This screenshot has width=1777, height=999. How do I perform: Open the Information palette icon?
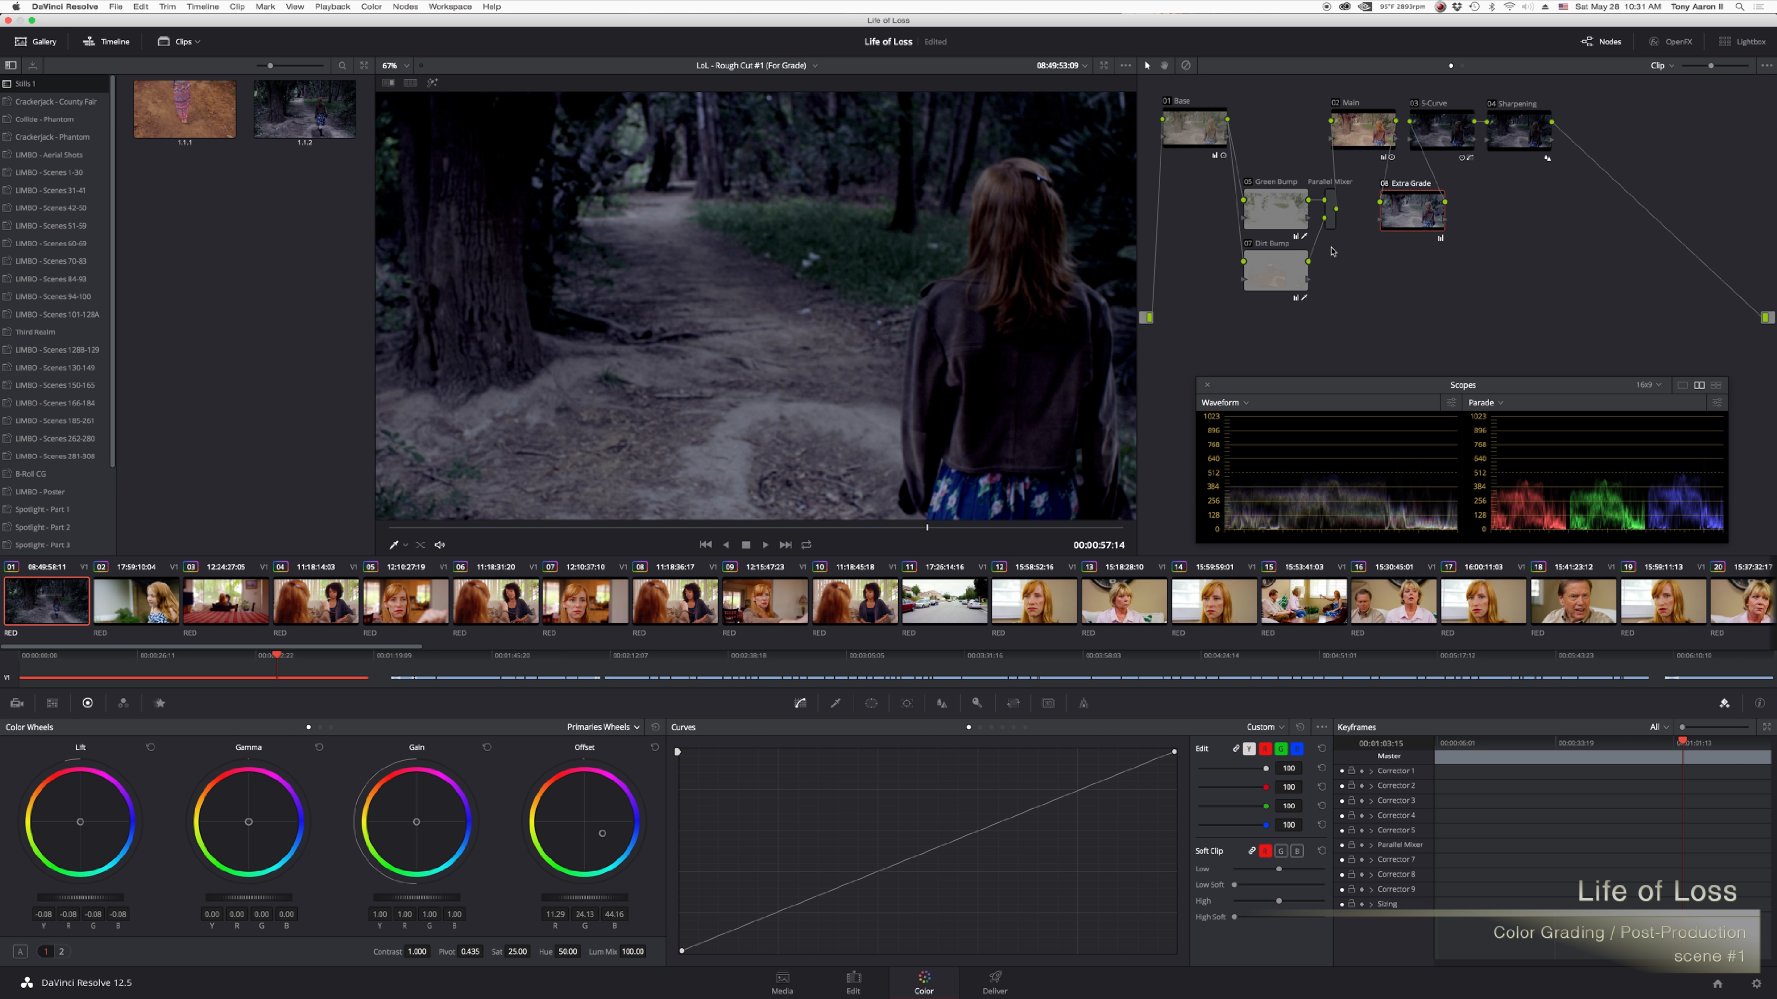point(1760,703)
